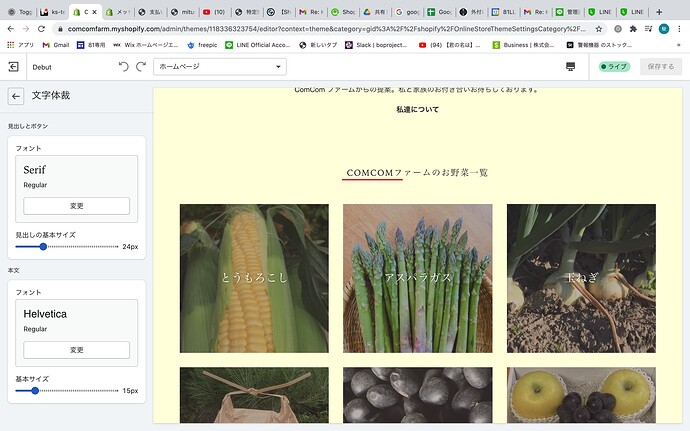Viewport: 690px width, 431px height.
Task: Click the Debut theme name
Action: pyautogui.click(x=42, y=67)
